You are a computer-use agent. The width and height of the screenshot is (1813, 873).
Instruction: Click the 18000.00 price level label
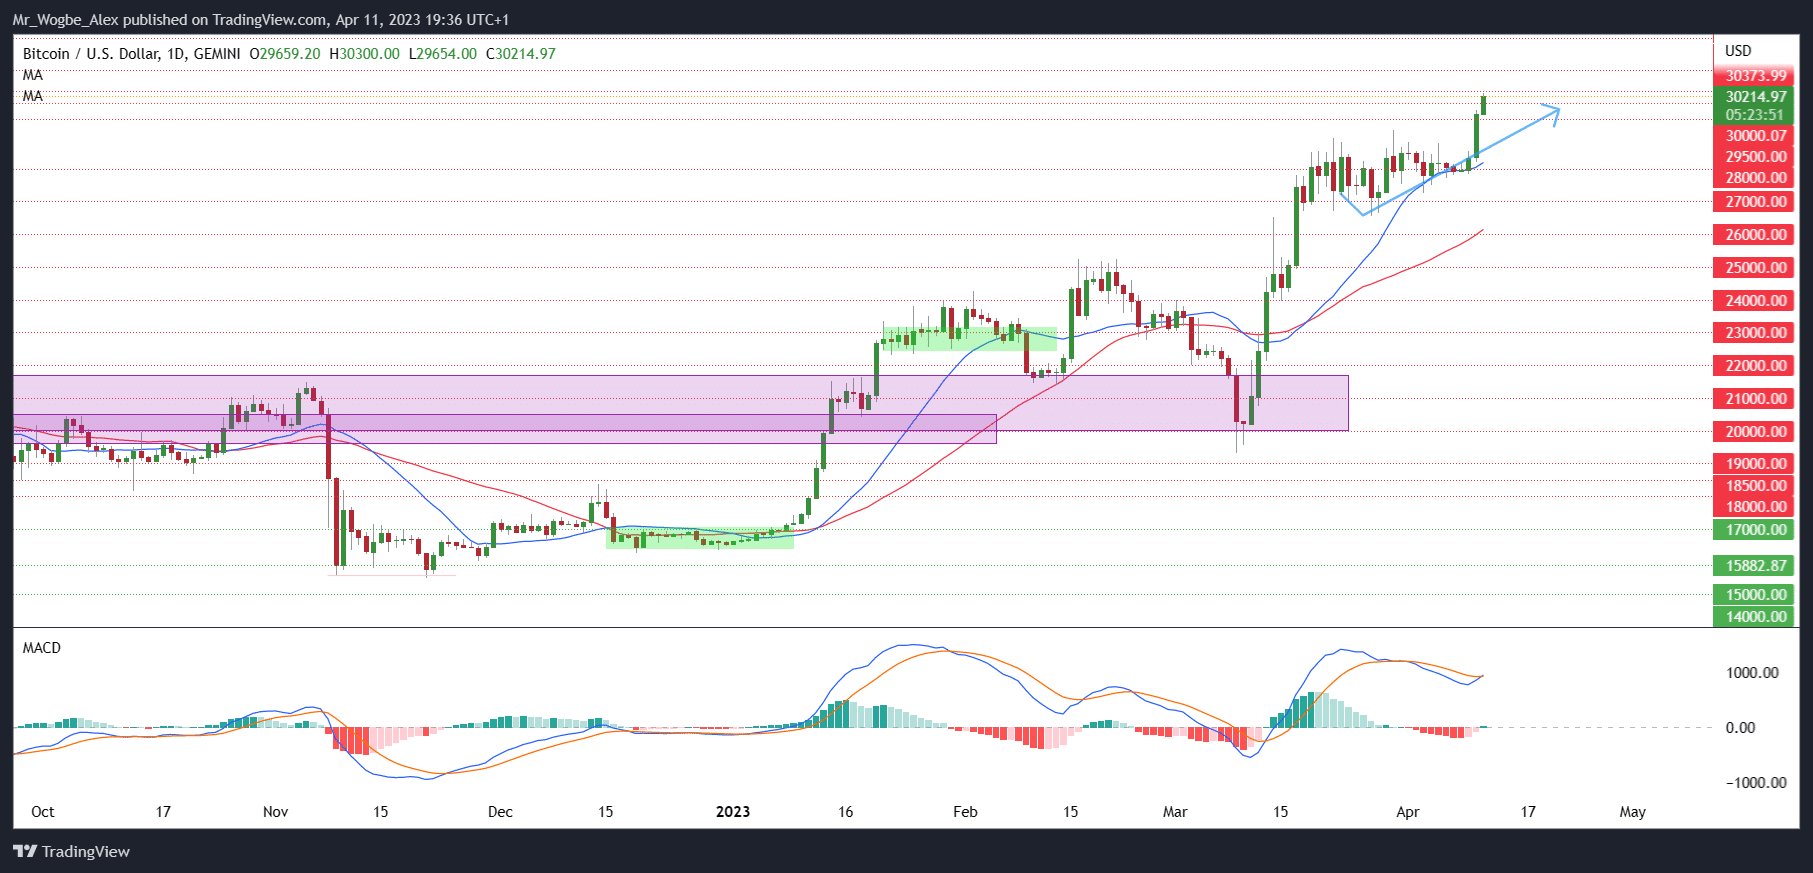(x=1754, y=507)
